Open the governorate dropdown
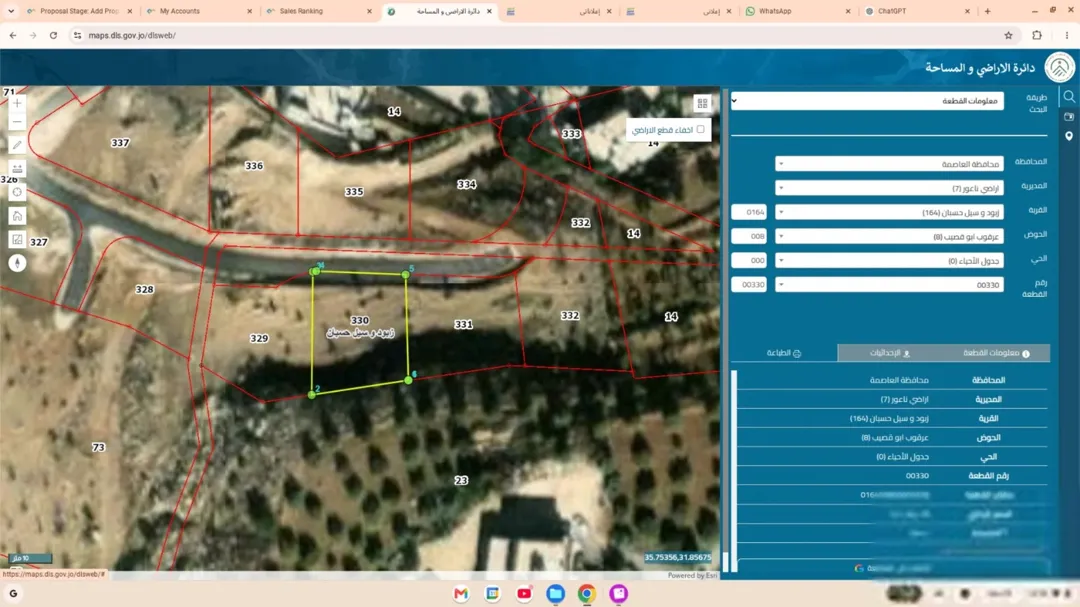Screen dimensions: 1080x607 click(x=889, y=164)
